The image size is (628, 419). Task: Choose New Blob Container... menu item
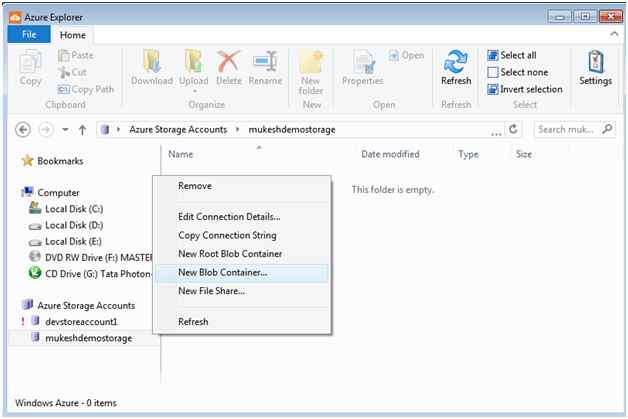(x=242, y=272)
